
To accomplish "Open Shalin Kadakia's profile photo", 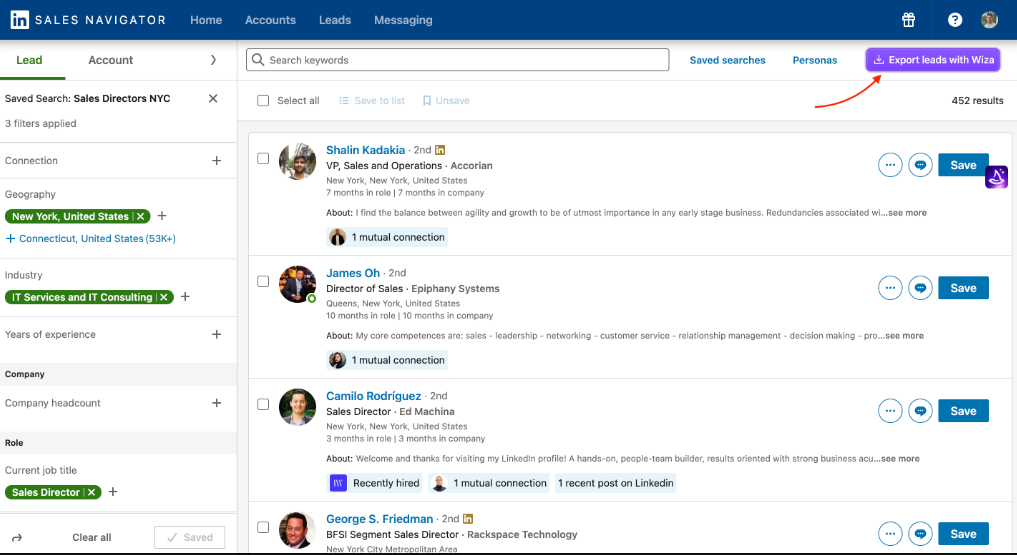I will (297, 162).
